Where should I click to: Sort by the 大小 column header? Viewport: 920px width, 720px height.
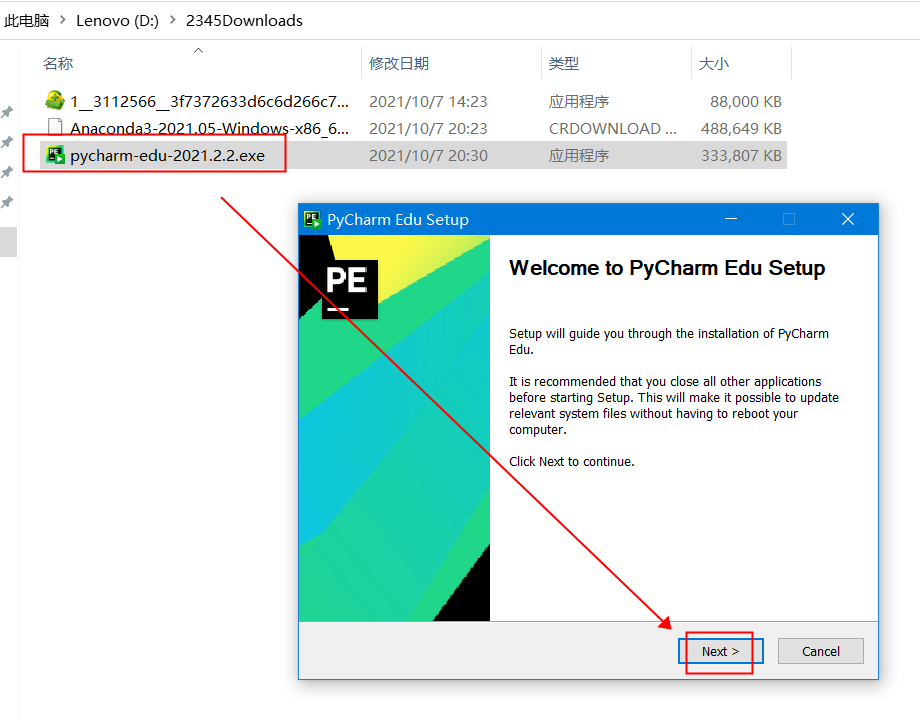pyautogui.click(x=713, y=63)
